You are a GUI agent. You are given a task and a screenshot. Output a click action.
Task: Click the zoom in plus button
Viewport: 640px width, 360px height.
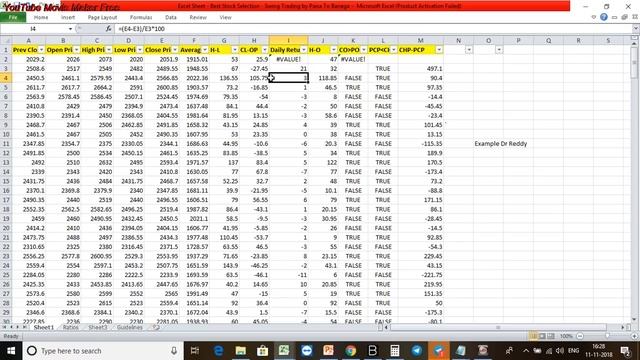pos(635,336)
